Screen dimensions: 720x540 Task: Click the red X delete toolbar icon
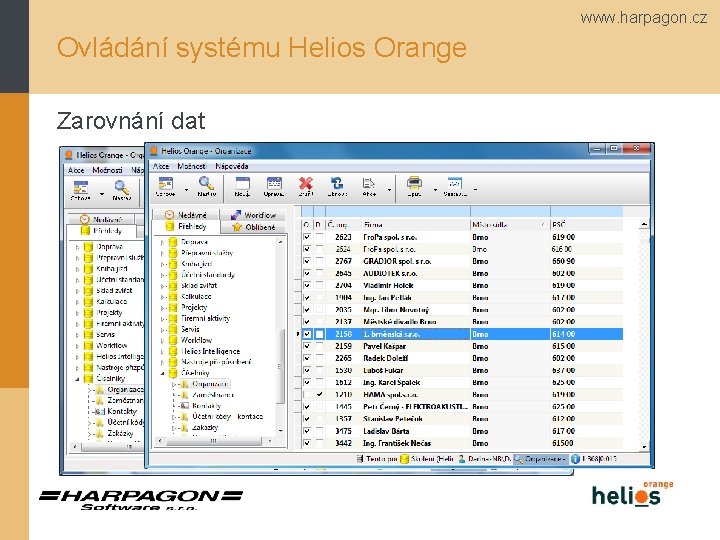tap(305, 183)
